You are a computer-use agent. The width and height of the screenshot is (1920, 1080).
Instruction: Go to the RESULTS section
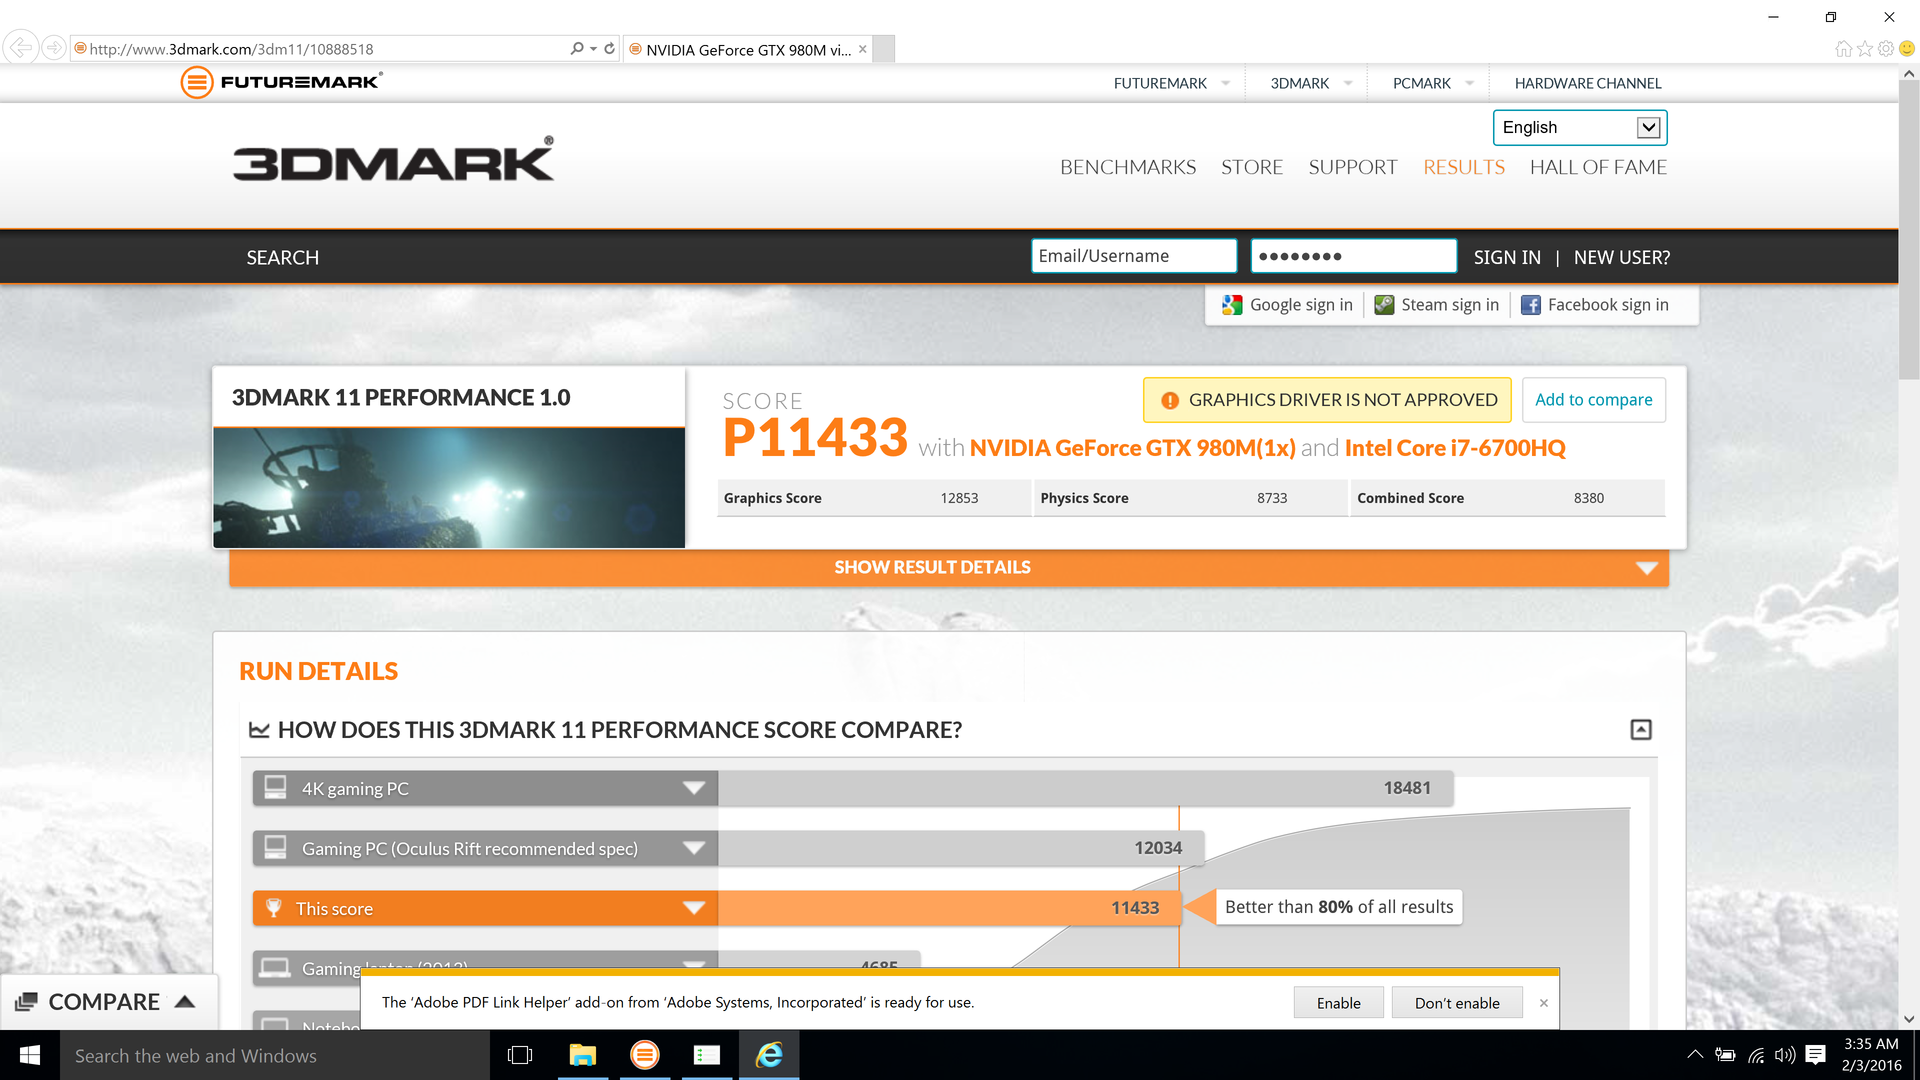[1463, 167]
